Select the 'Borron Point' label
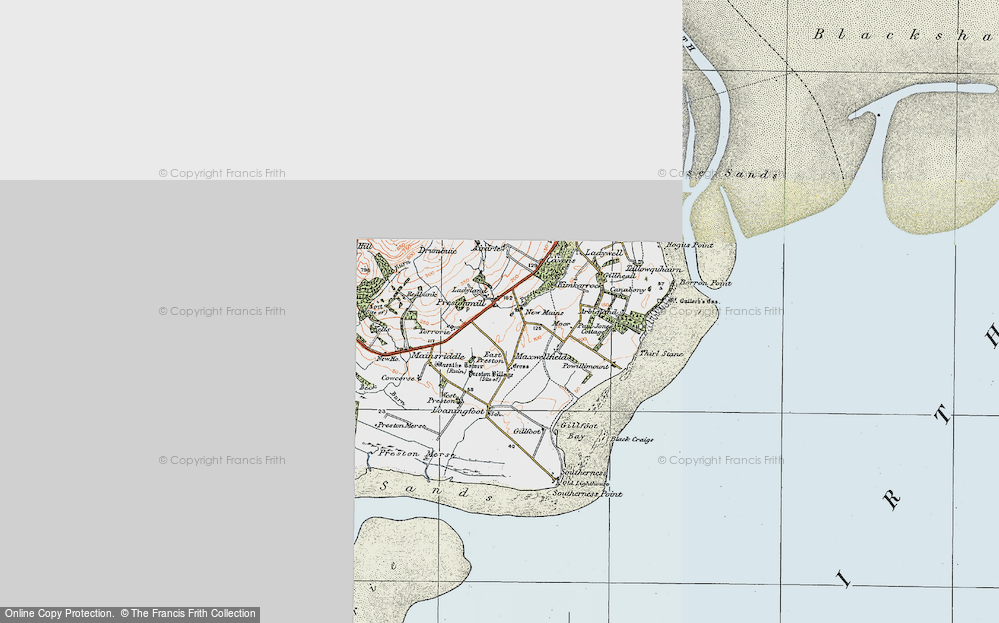The width and height of the screenshot is (999, 623). (x=705, y=283)
